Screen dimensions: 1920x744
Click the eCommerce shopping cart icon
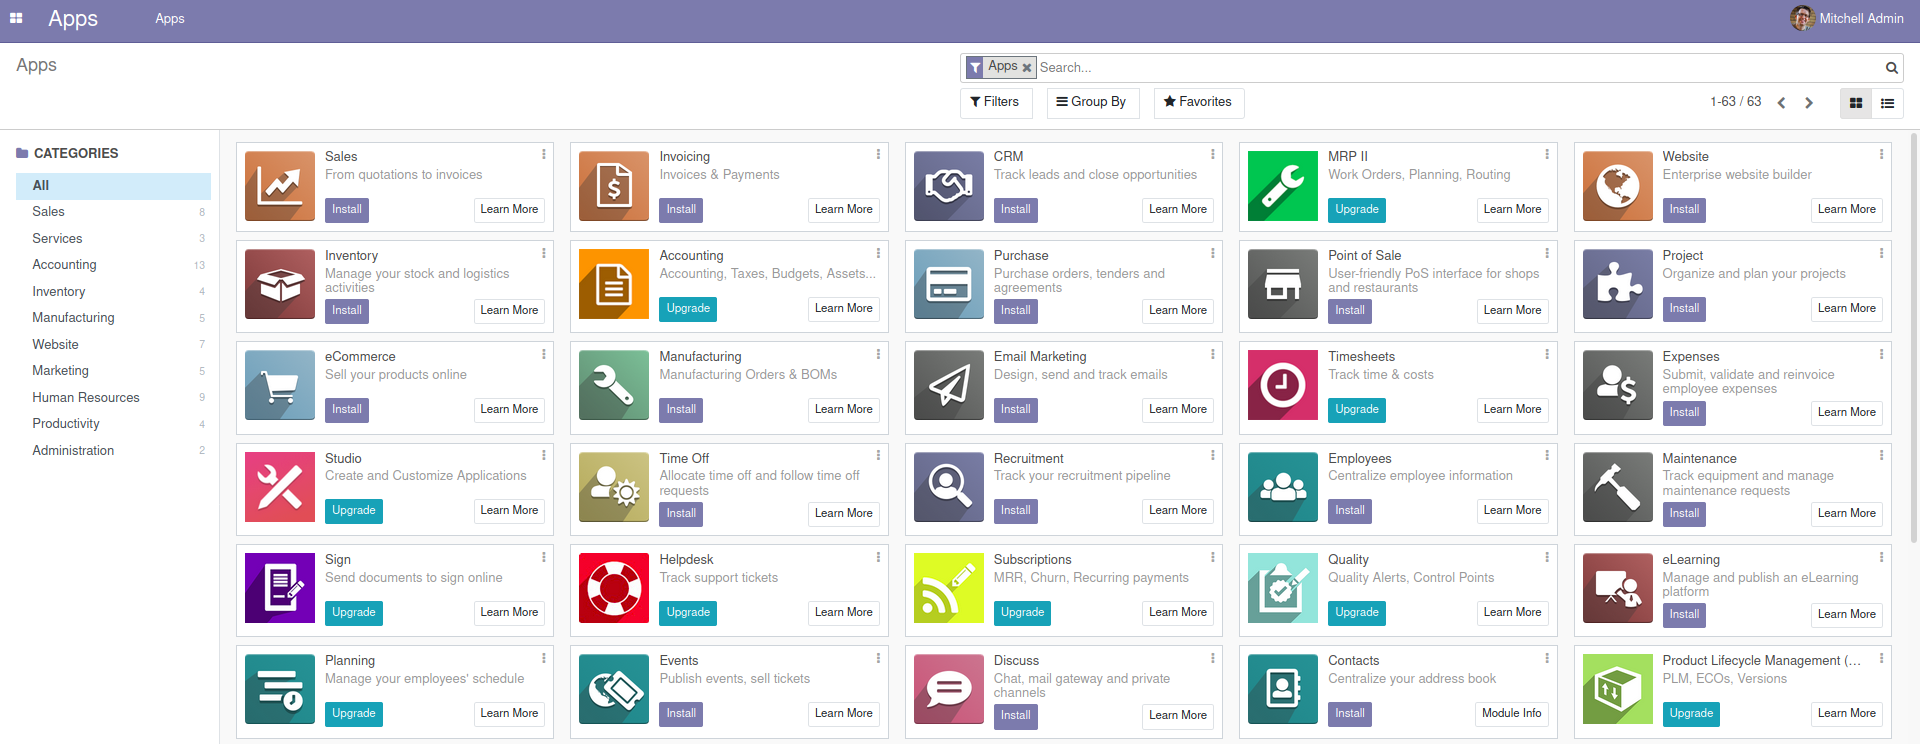(280, 386)
